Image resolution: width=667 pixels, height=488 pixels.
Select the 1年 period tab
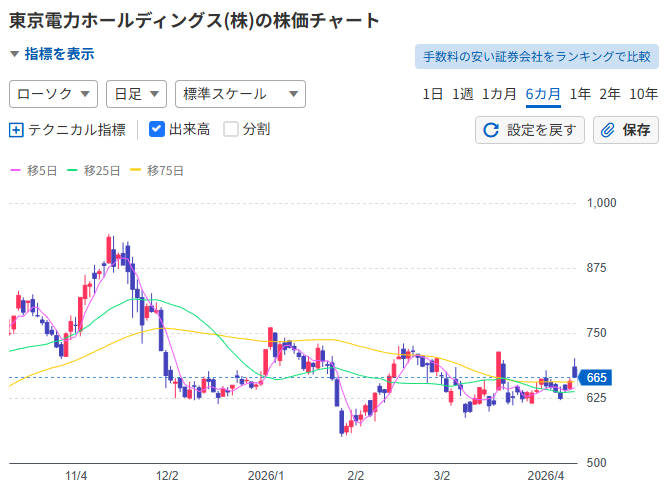(580, 94)
